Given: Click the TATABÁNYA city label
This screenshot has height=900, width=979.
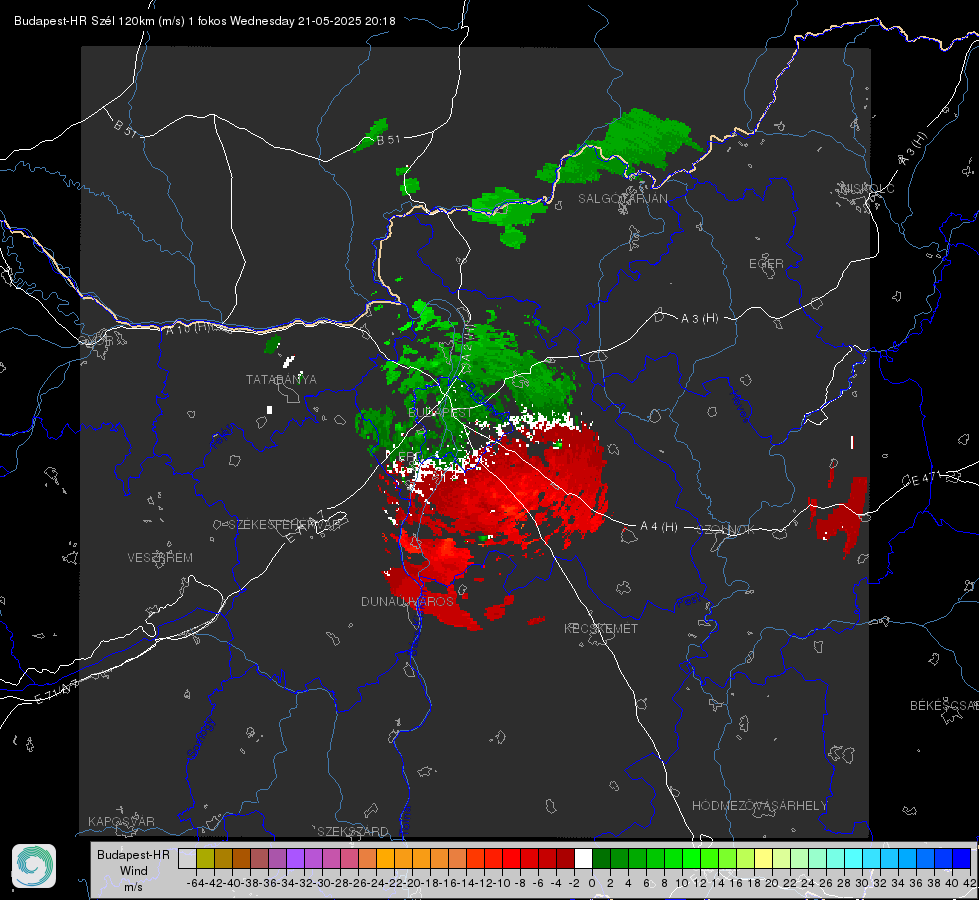Looking at the screenshot, I should click(x=281, y=379).
